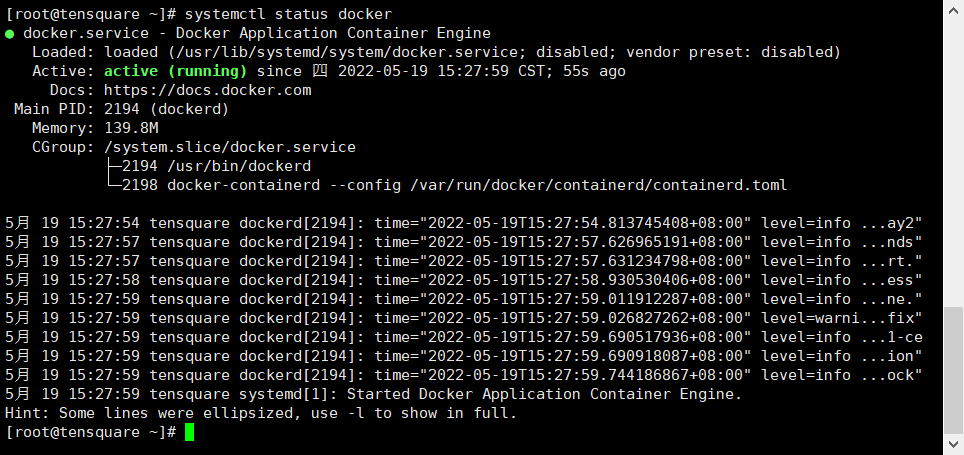Open the https://docs.docker.com link
The height and width of the screenshot is (455, 964).
[207, 90]
